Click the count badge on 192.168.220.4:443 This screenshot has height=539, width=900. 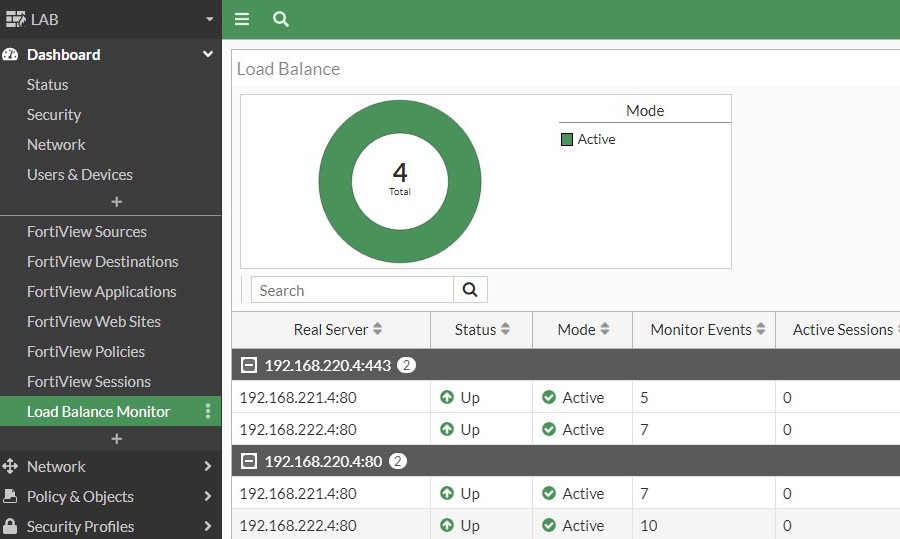point(406,365)
